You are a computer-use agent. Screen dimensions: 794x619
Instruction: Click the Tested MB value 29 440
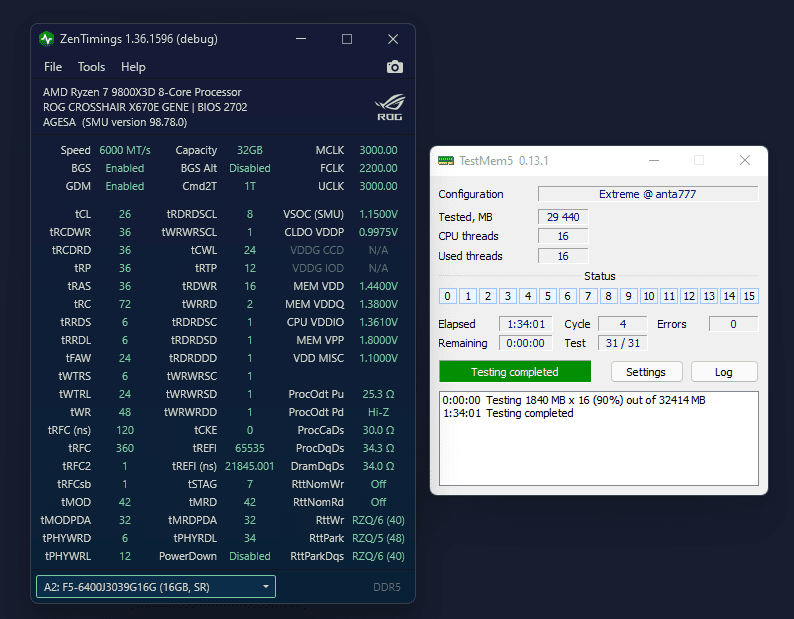(x=563, y=217)
